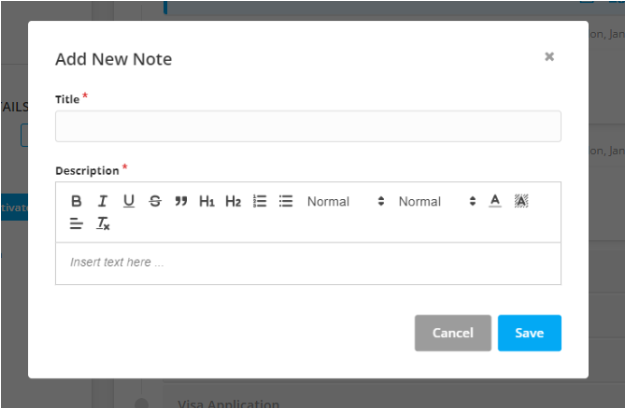Open the first Normal dropdown
This screenshot has height=408, width=626.
345,201
